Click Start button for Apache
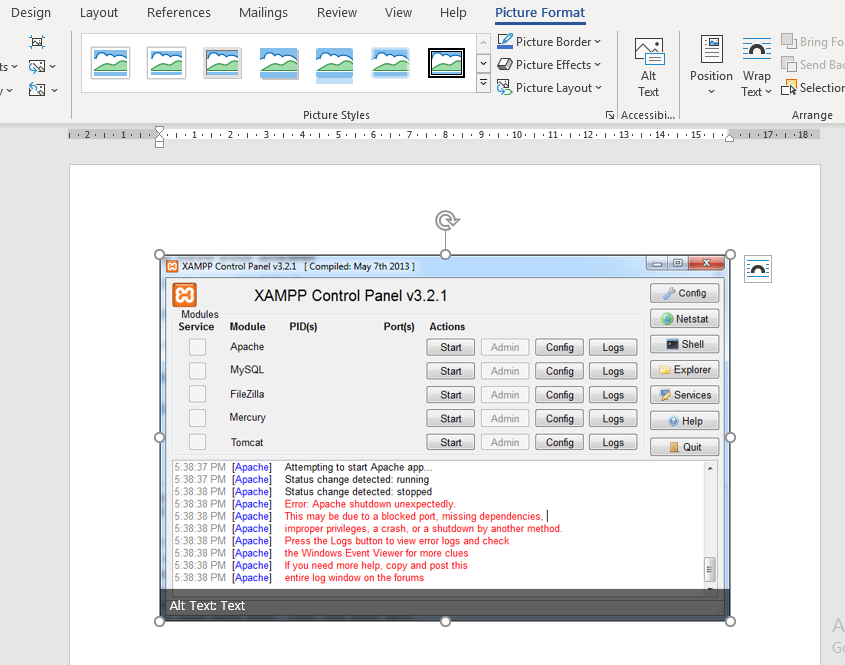This screenshot has width=845, height=665. tap(451, 348)
